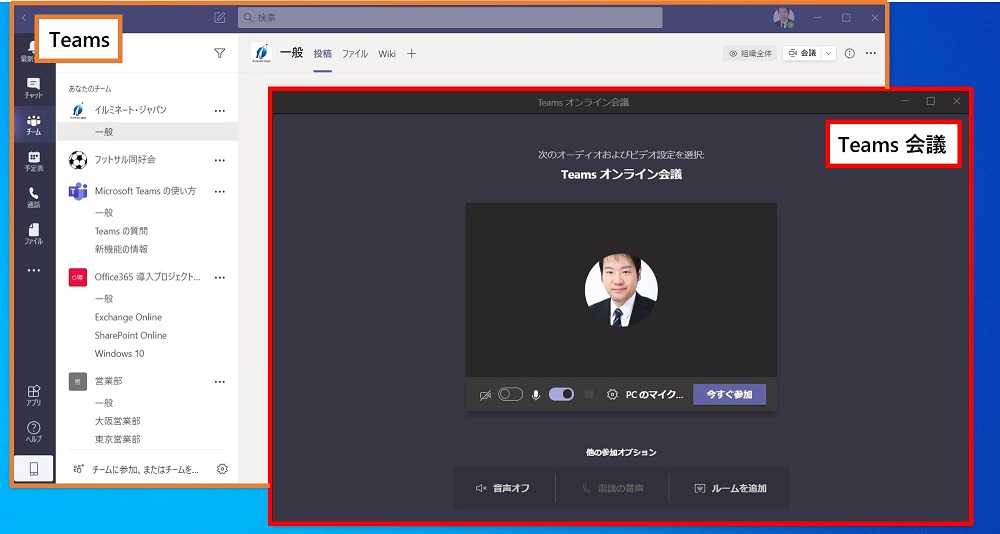Click イルミネート・ジャパン team logo in list

78,110
